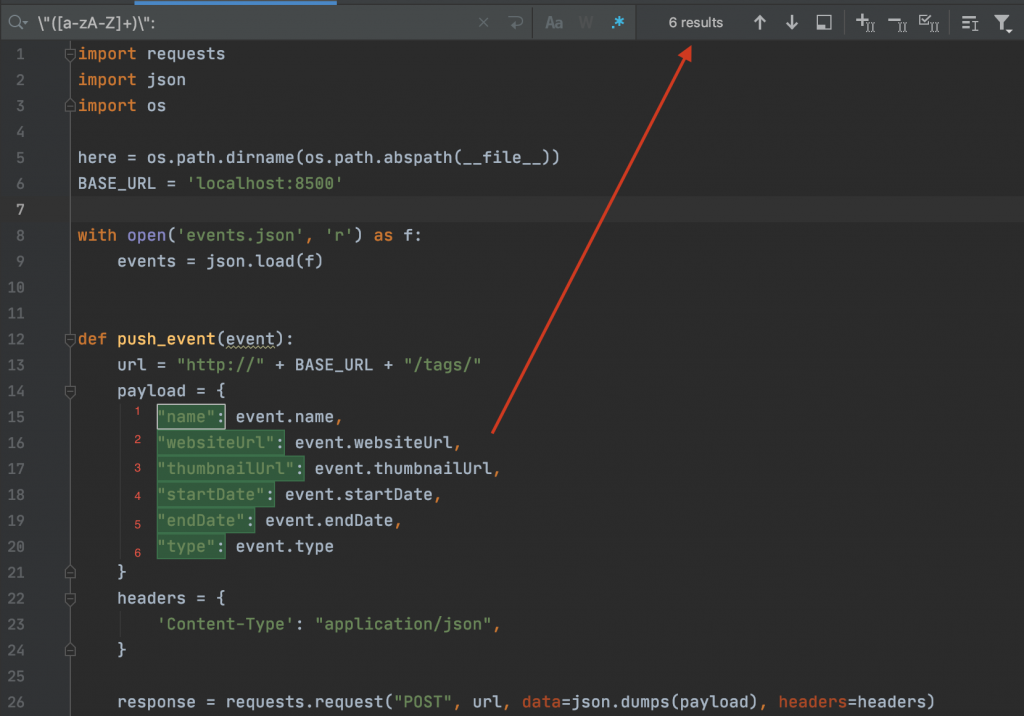This screenshot has height=716, width=1024.
Task: Click line number 7 in the gutter
Action: tap(20, 210)
